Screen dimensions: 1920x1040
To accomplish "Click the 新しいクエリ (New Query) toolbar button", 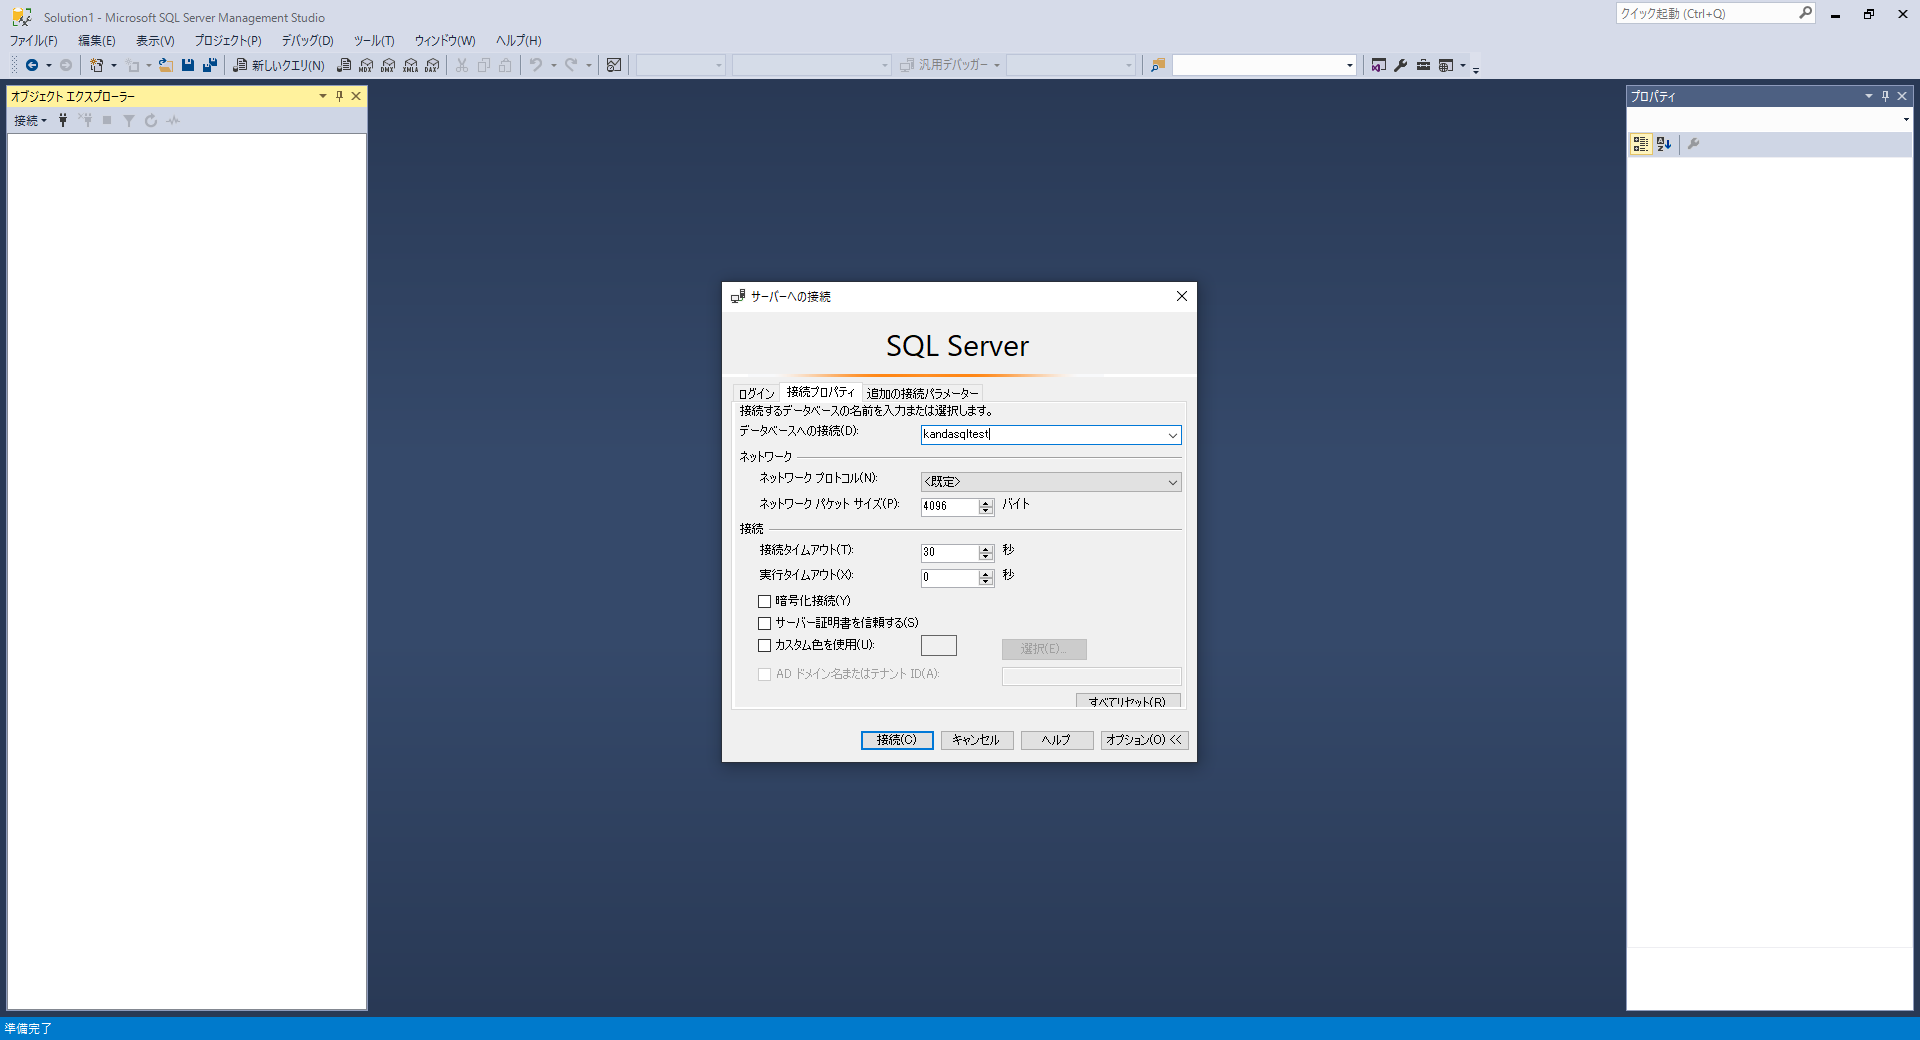I will click(x=279, y=65).
